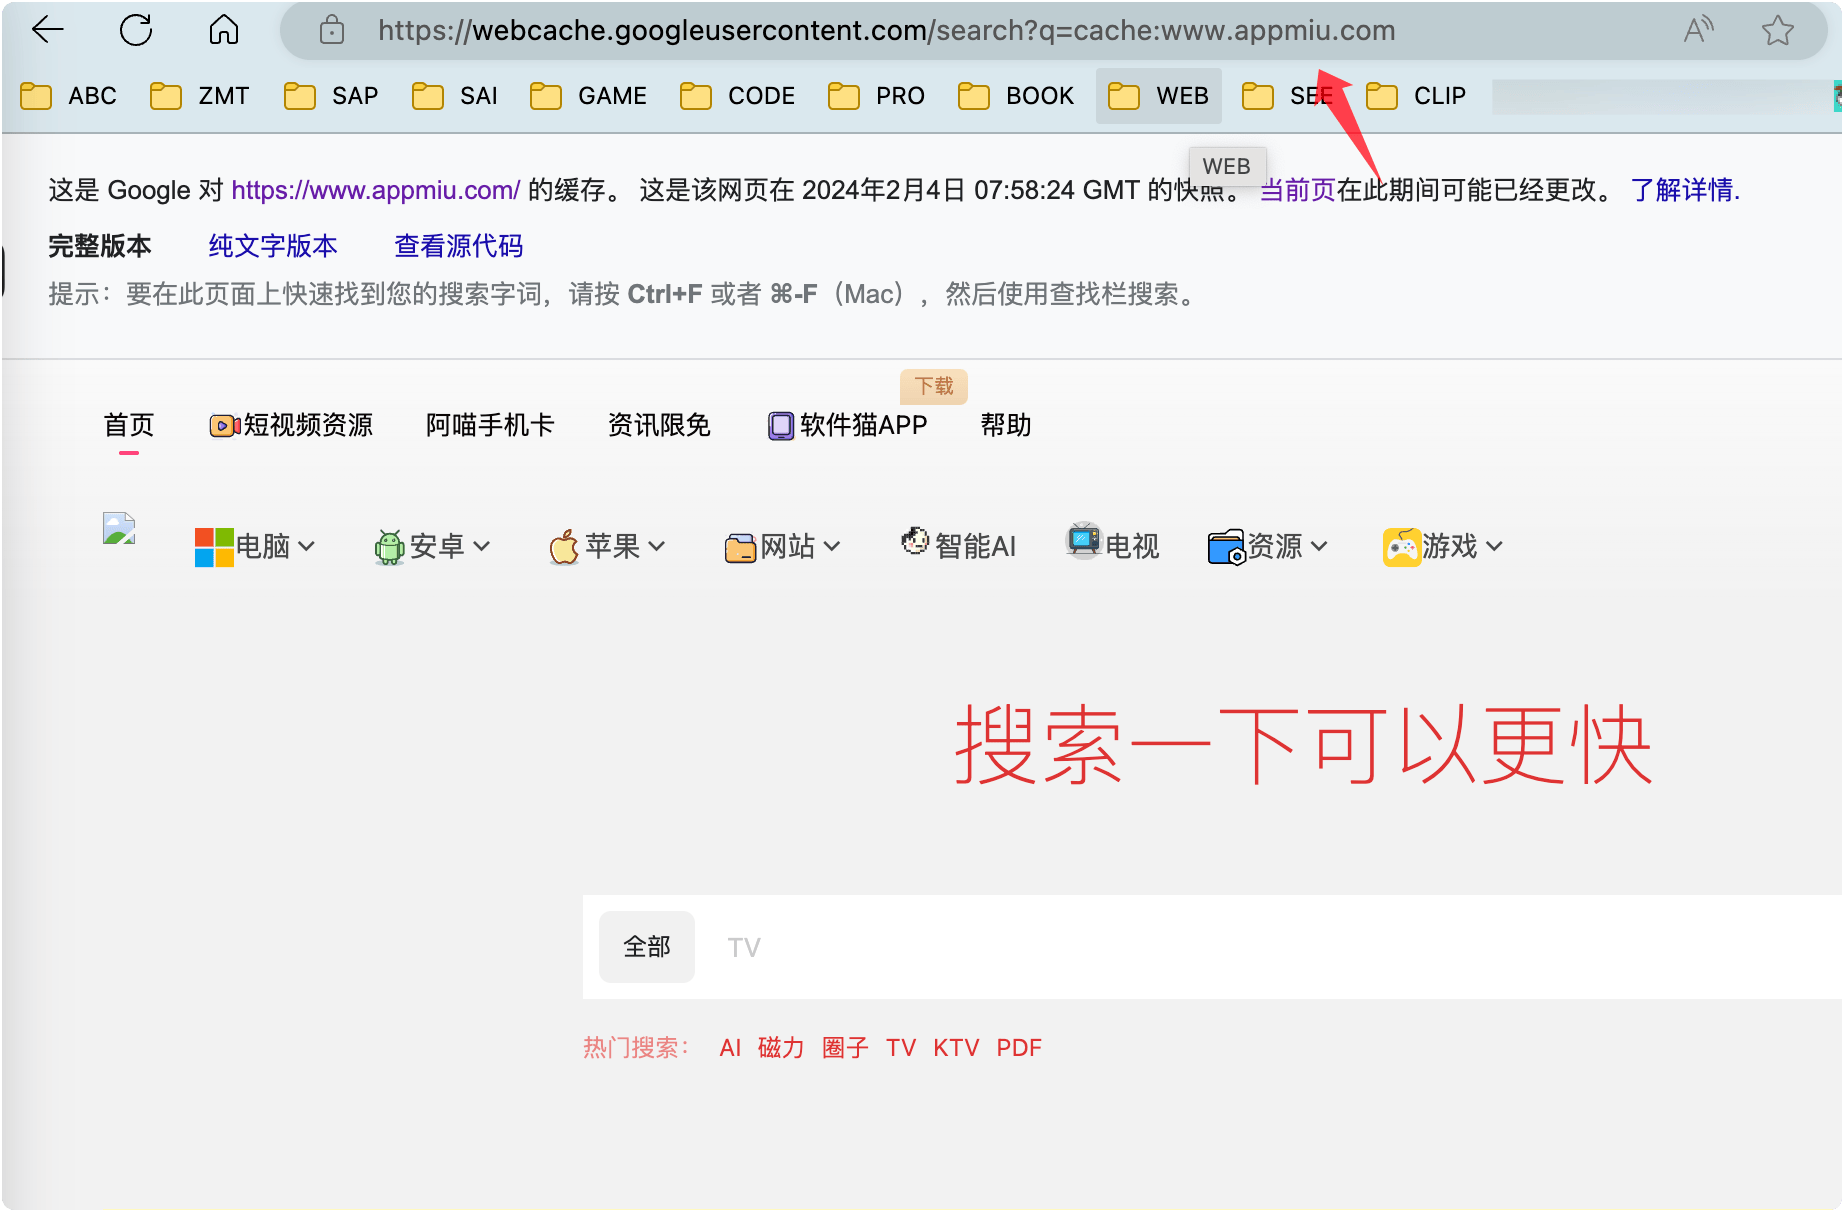Click the reload page icon
This screenshot has width=1844, height=1212.
[136, 30]
